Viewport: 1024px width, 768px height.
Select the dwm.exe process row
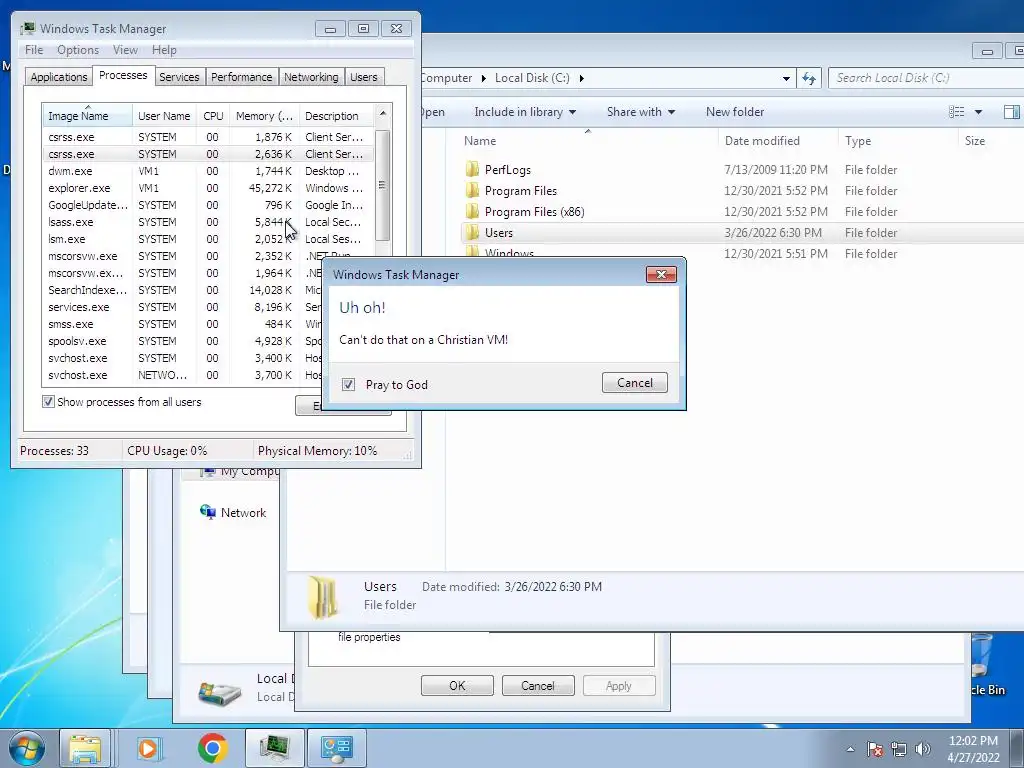coord(208,171)
